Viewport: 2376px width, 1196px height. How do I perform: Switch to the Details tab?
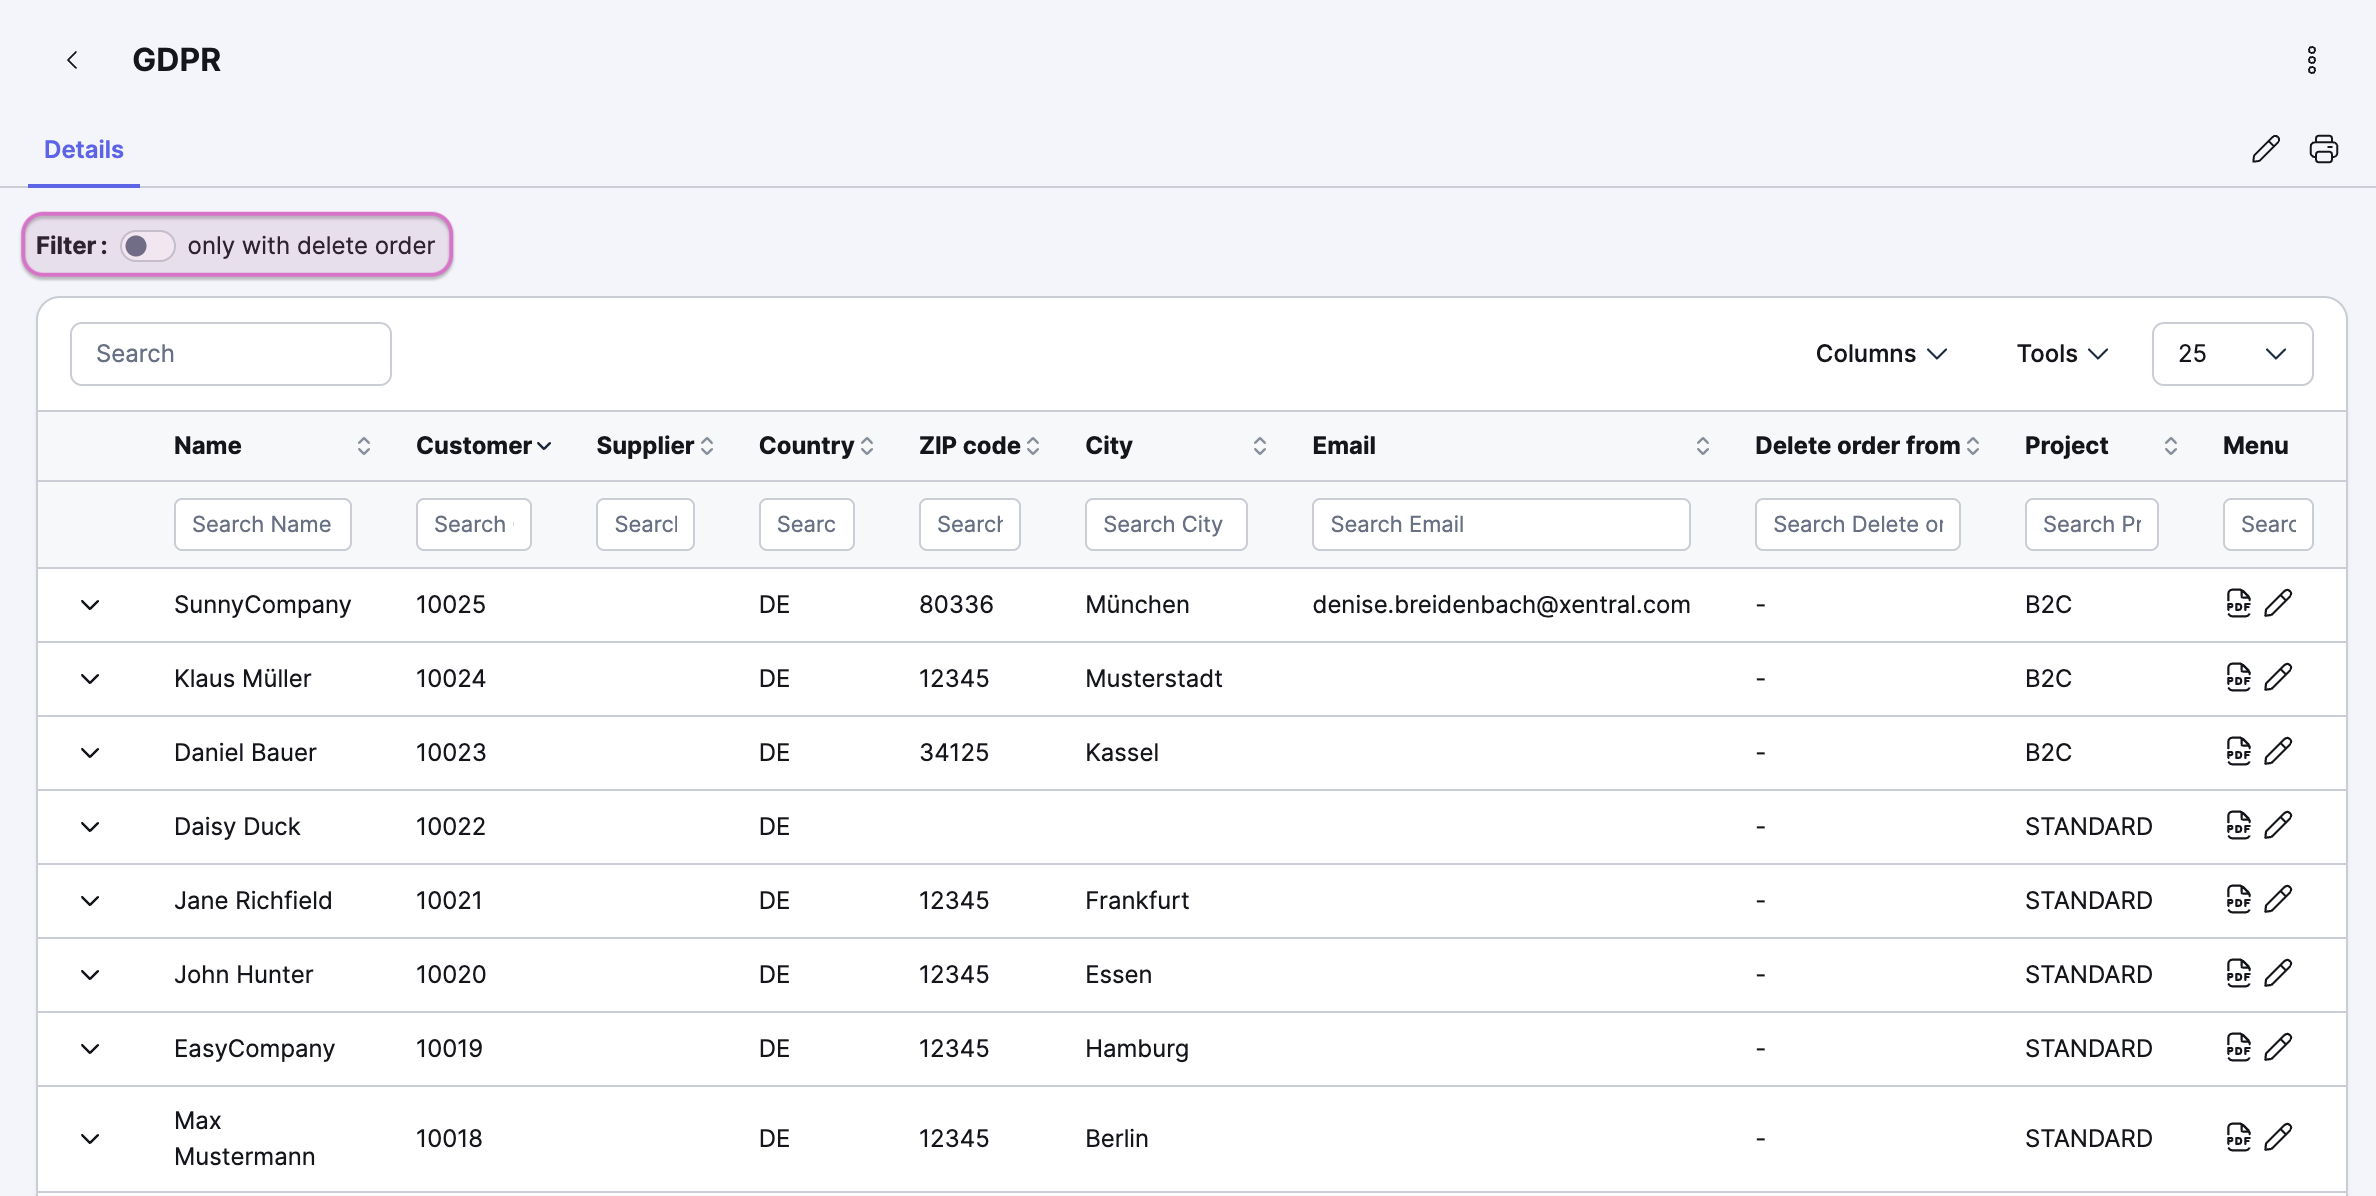[84, 150]
